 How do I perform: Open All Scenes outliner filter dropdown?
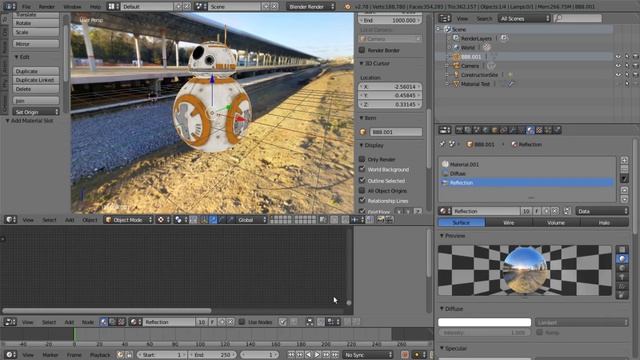point(524,18)
